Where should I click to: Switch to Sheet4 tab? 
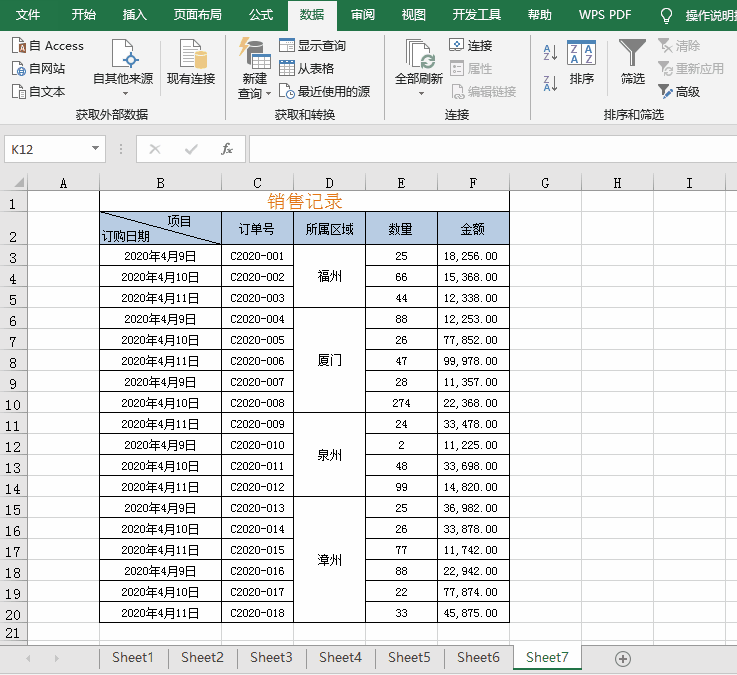click(340, 657)
